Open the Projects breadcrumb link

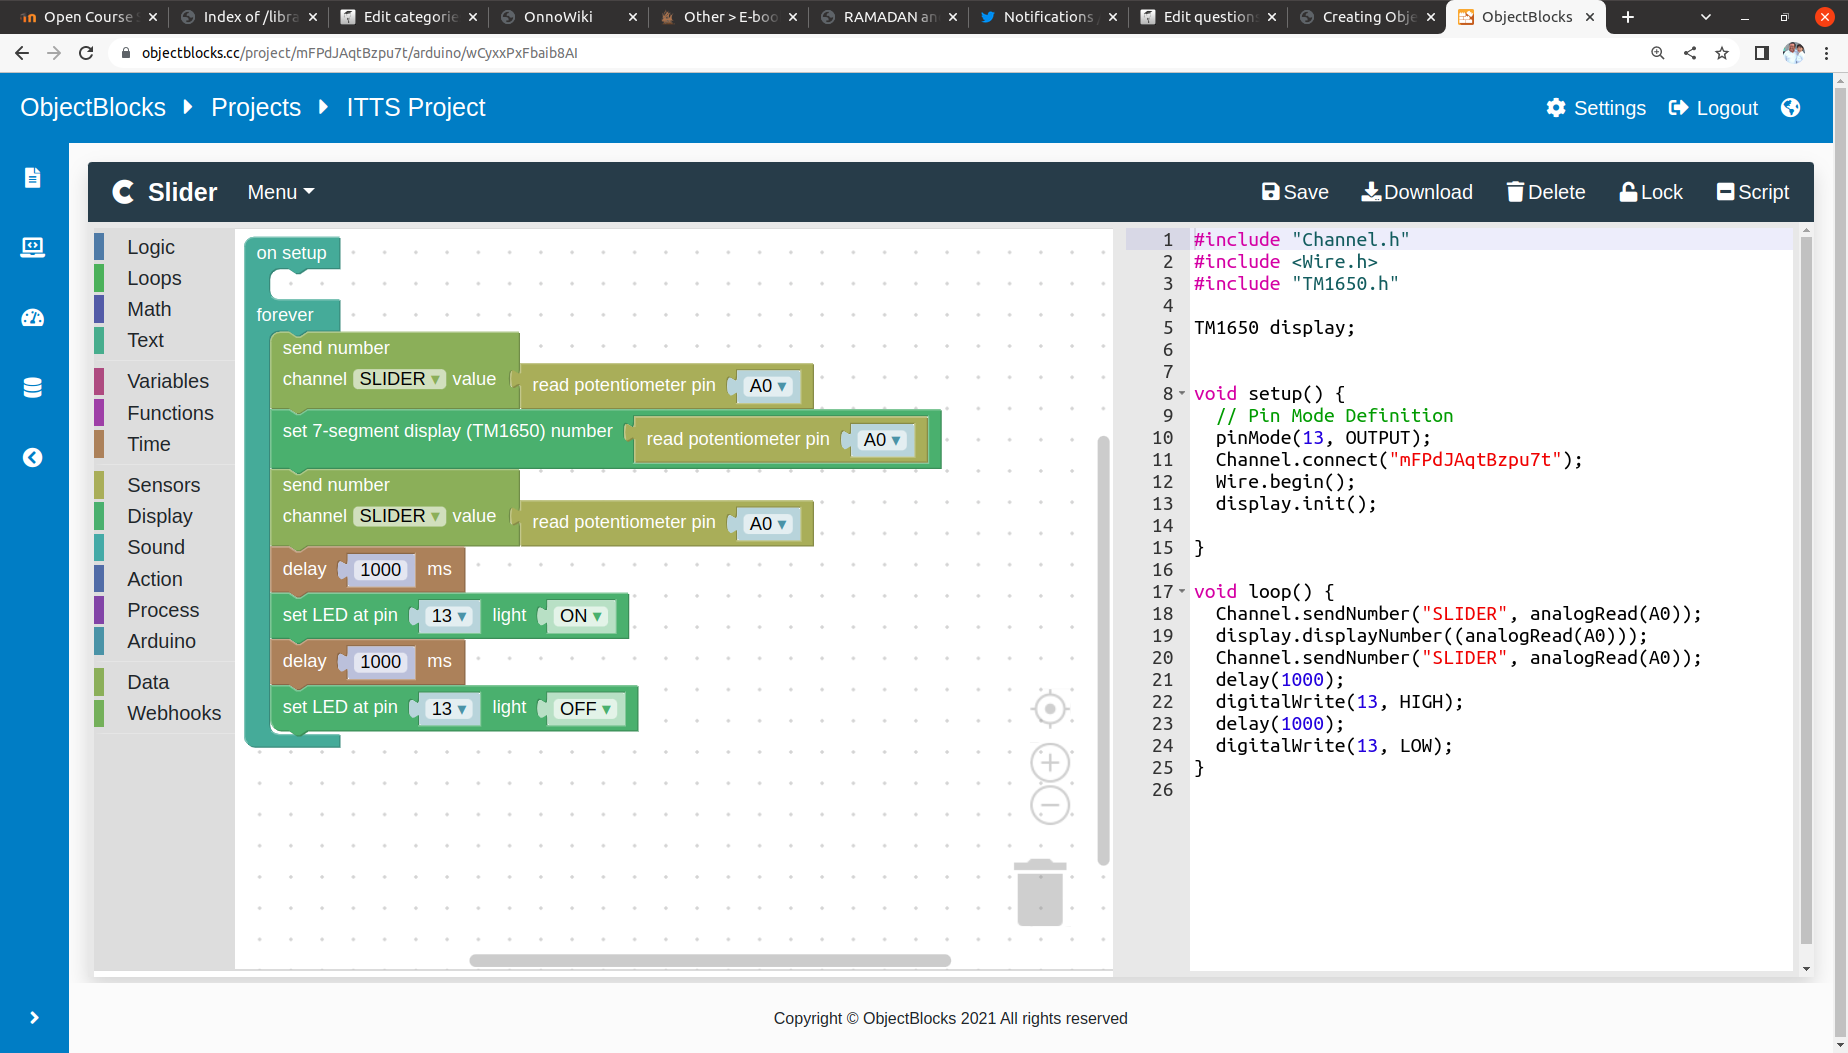point(256,108)
